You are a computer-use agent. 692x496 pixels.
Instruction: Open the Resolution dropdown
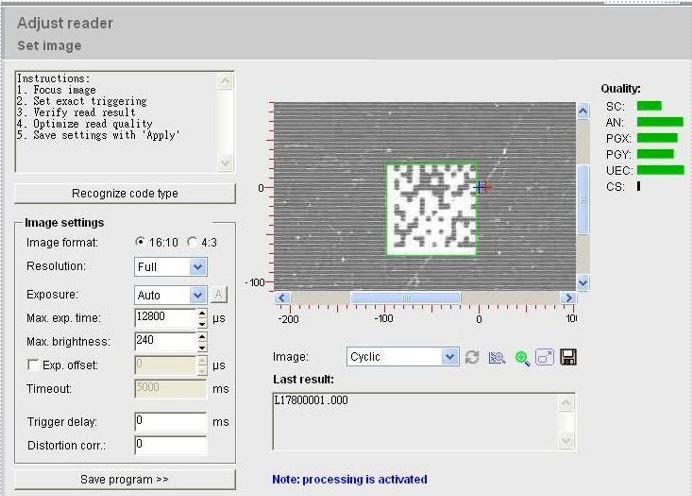tap(198, 267)
